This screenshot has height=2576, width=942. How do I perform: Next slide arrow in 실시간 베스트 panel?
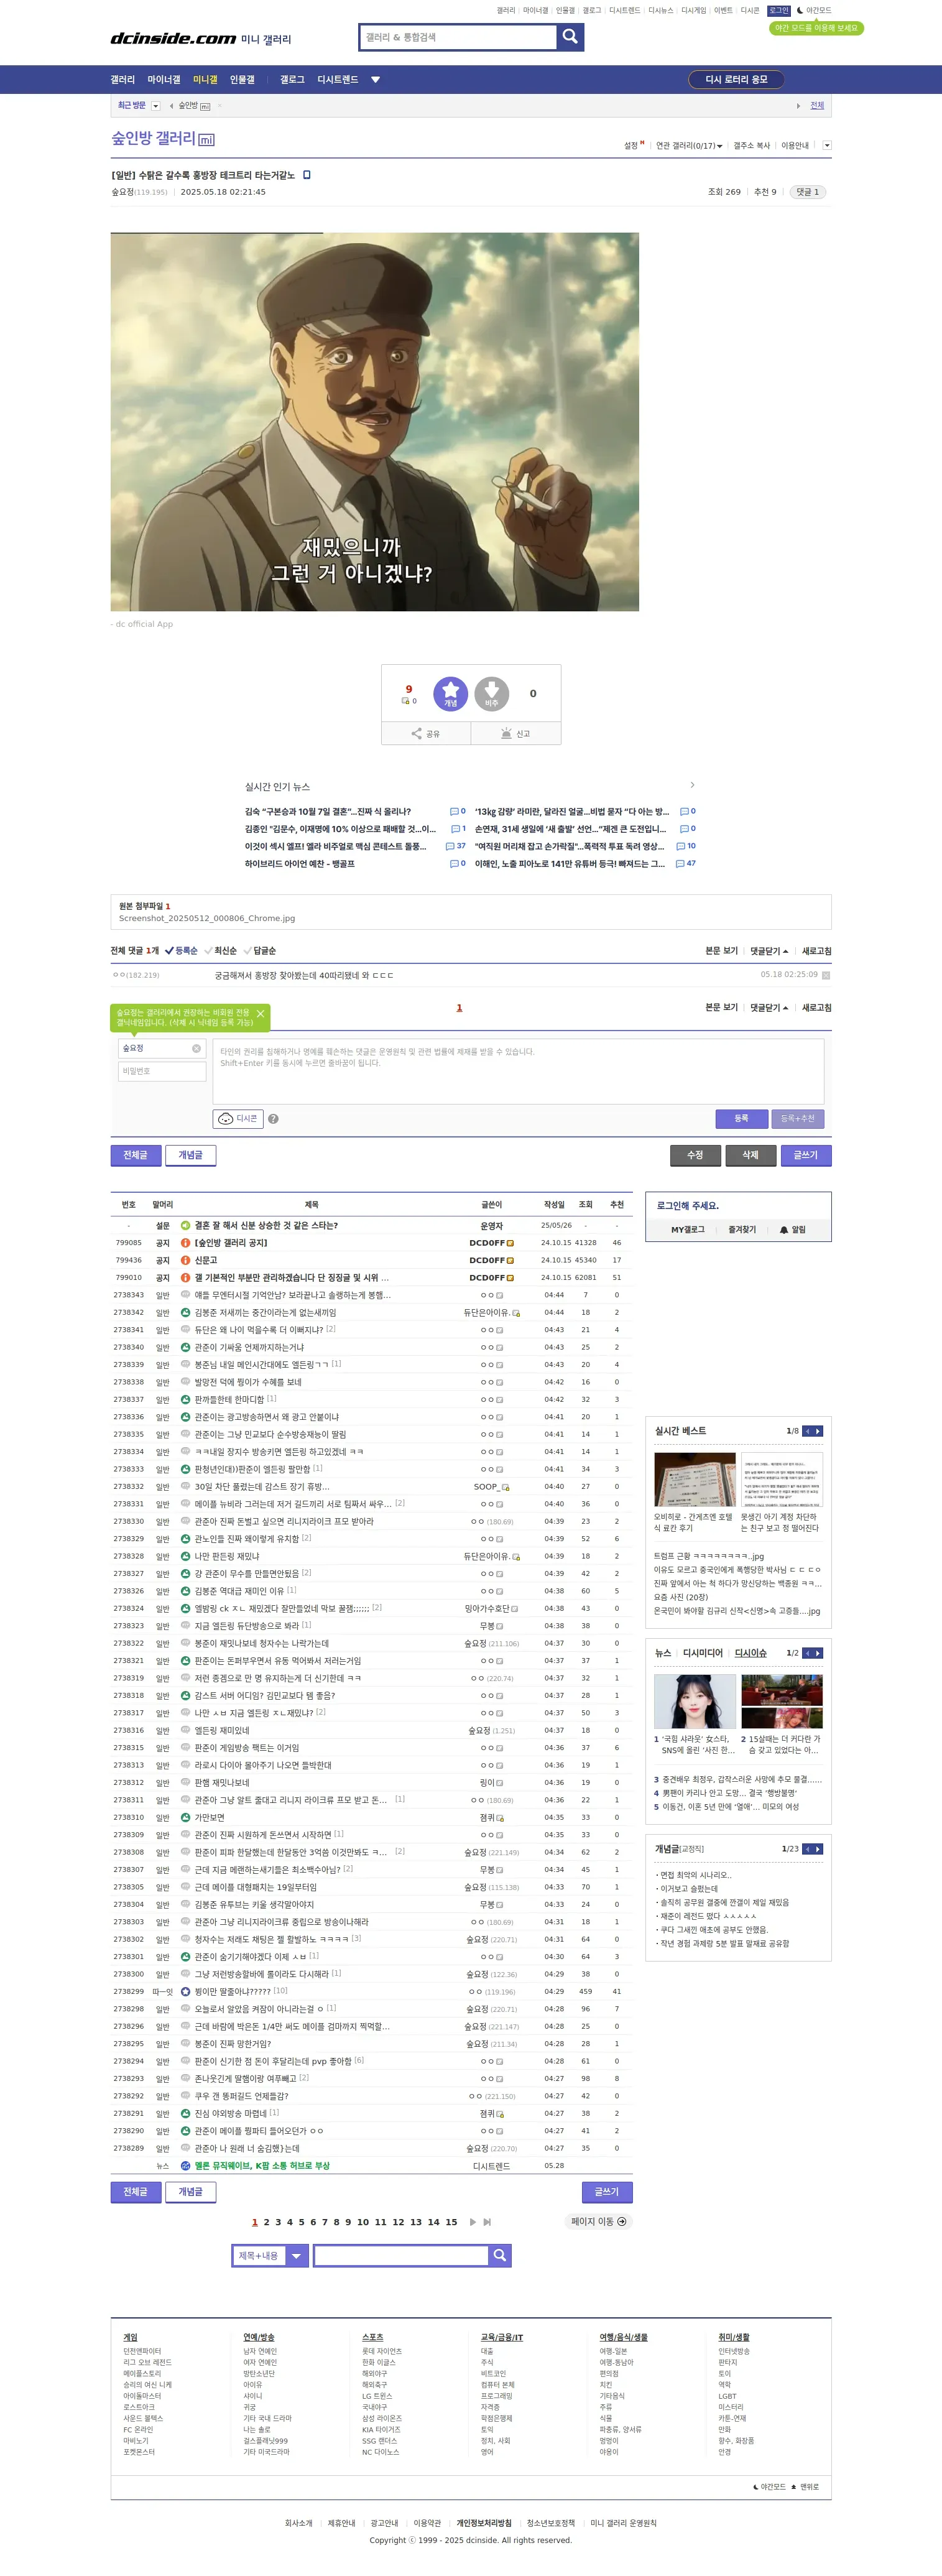click(x=818, y=1431)
